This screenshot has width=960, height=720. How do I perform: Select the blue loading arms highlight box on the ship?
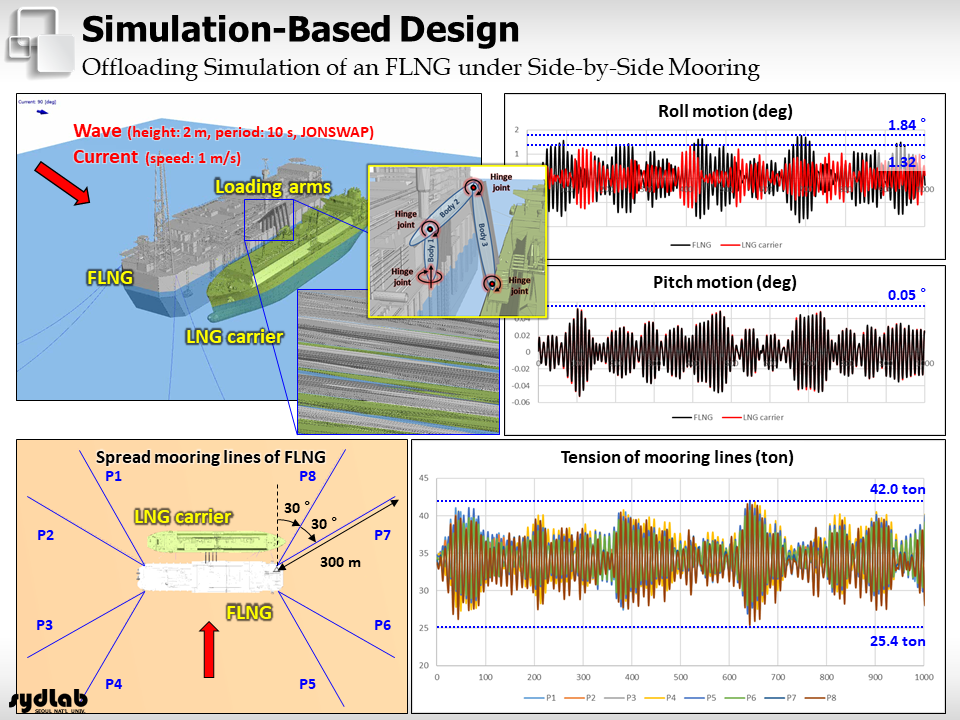point(269,219)
